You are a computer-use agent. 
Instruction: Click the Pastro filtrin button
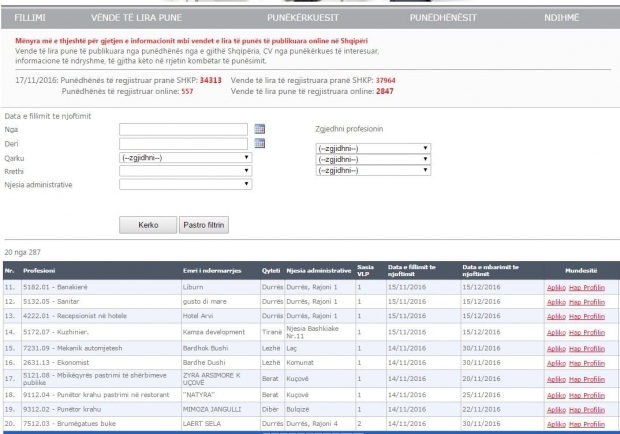coord(204,225)
